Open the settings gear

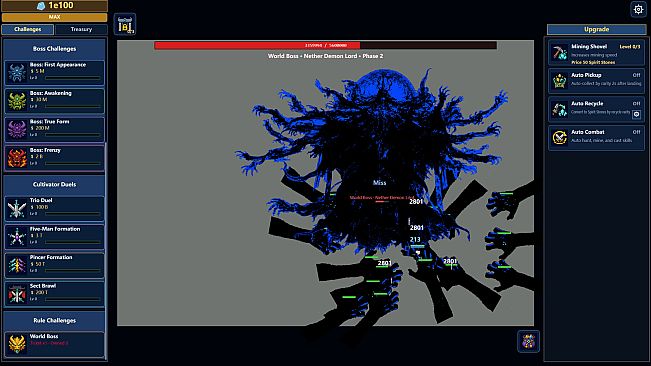coord(639,9)
